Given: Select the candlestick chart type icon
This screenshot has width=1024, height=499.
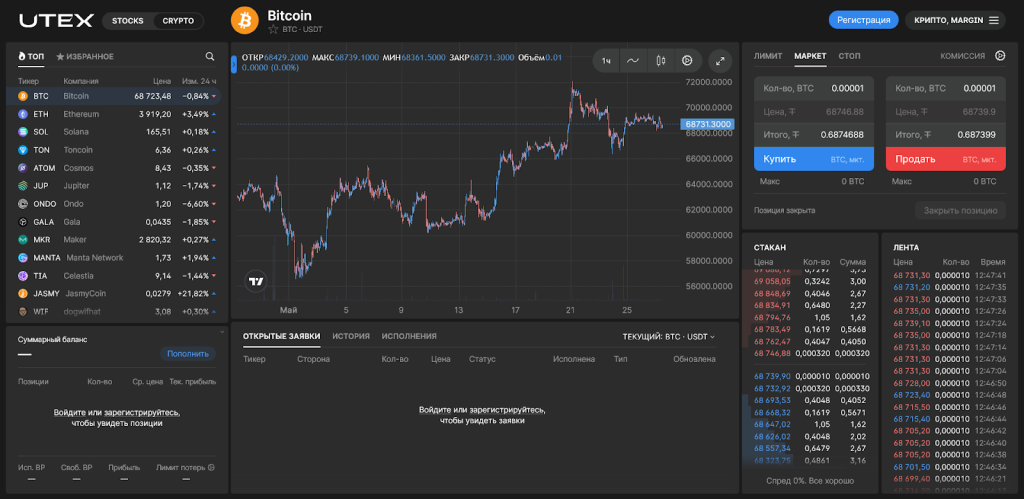Looking at the screenshot, I should [x=660, y=61].
